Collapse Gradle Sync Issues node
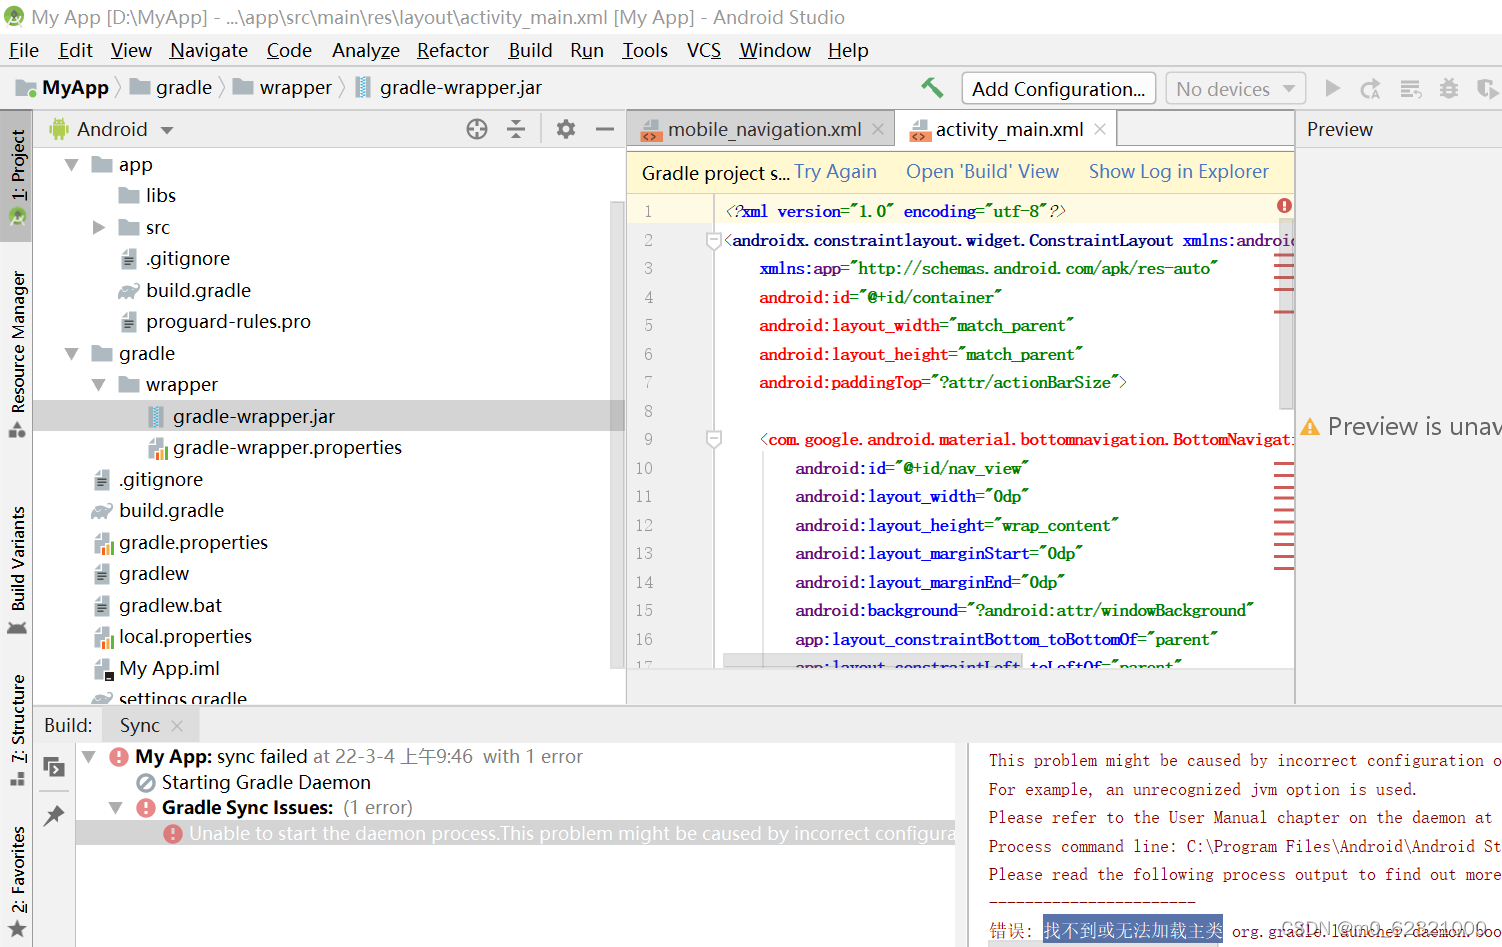The image size is (1502, 947). point(116,808)
